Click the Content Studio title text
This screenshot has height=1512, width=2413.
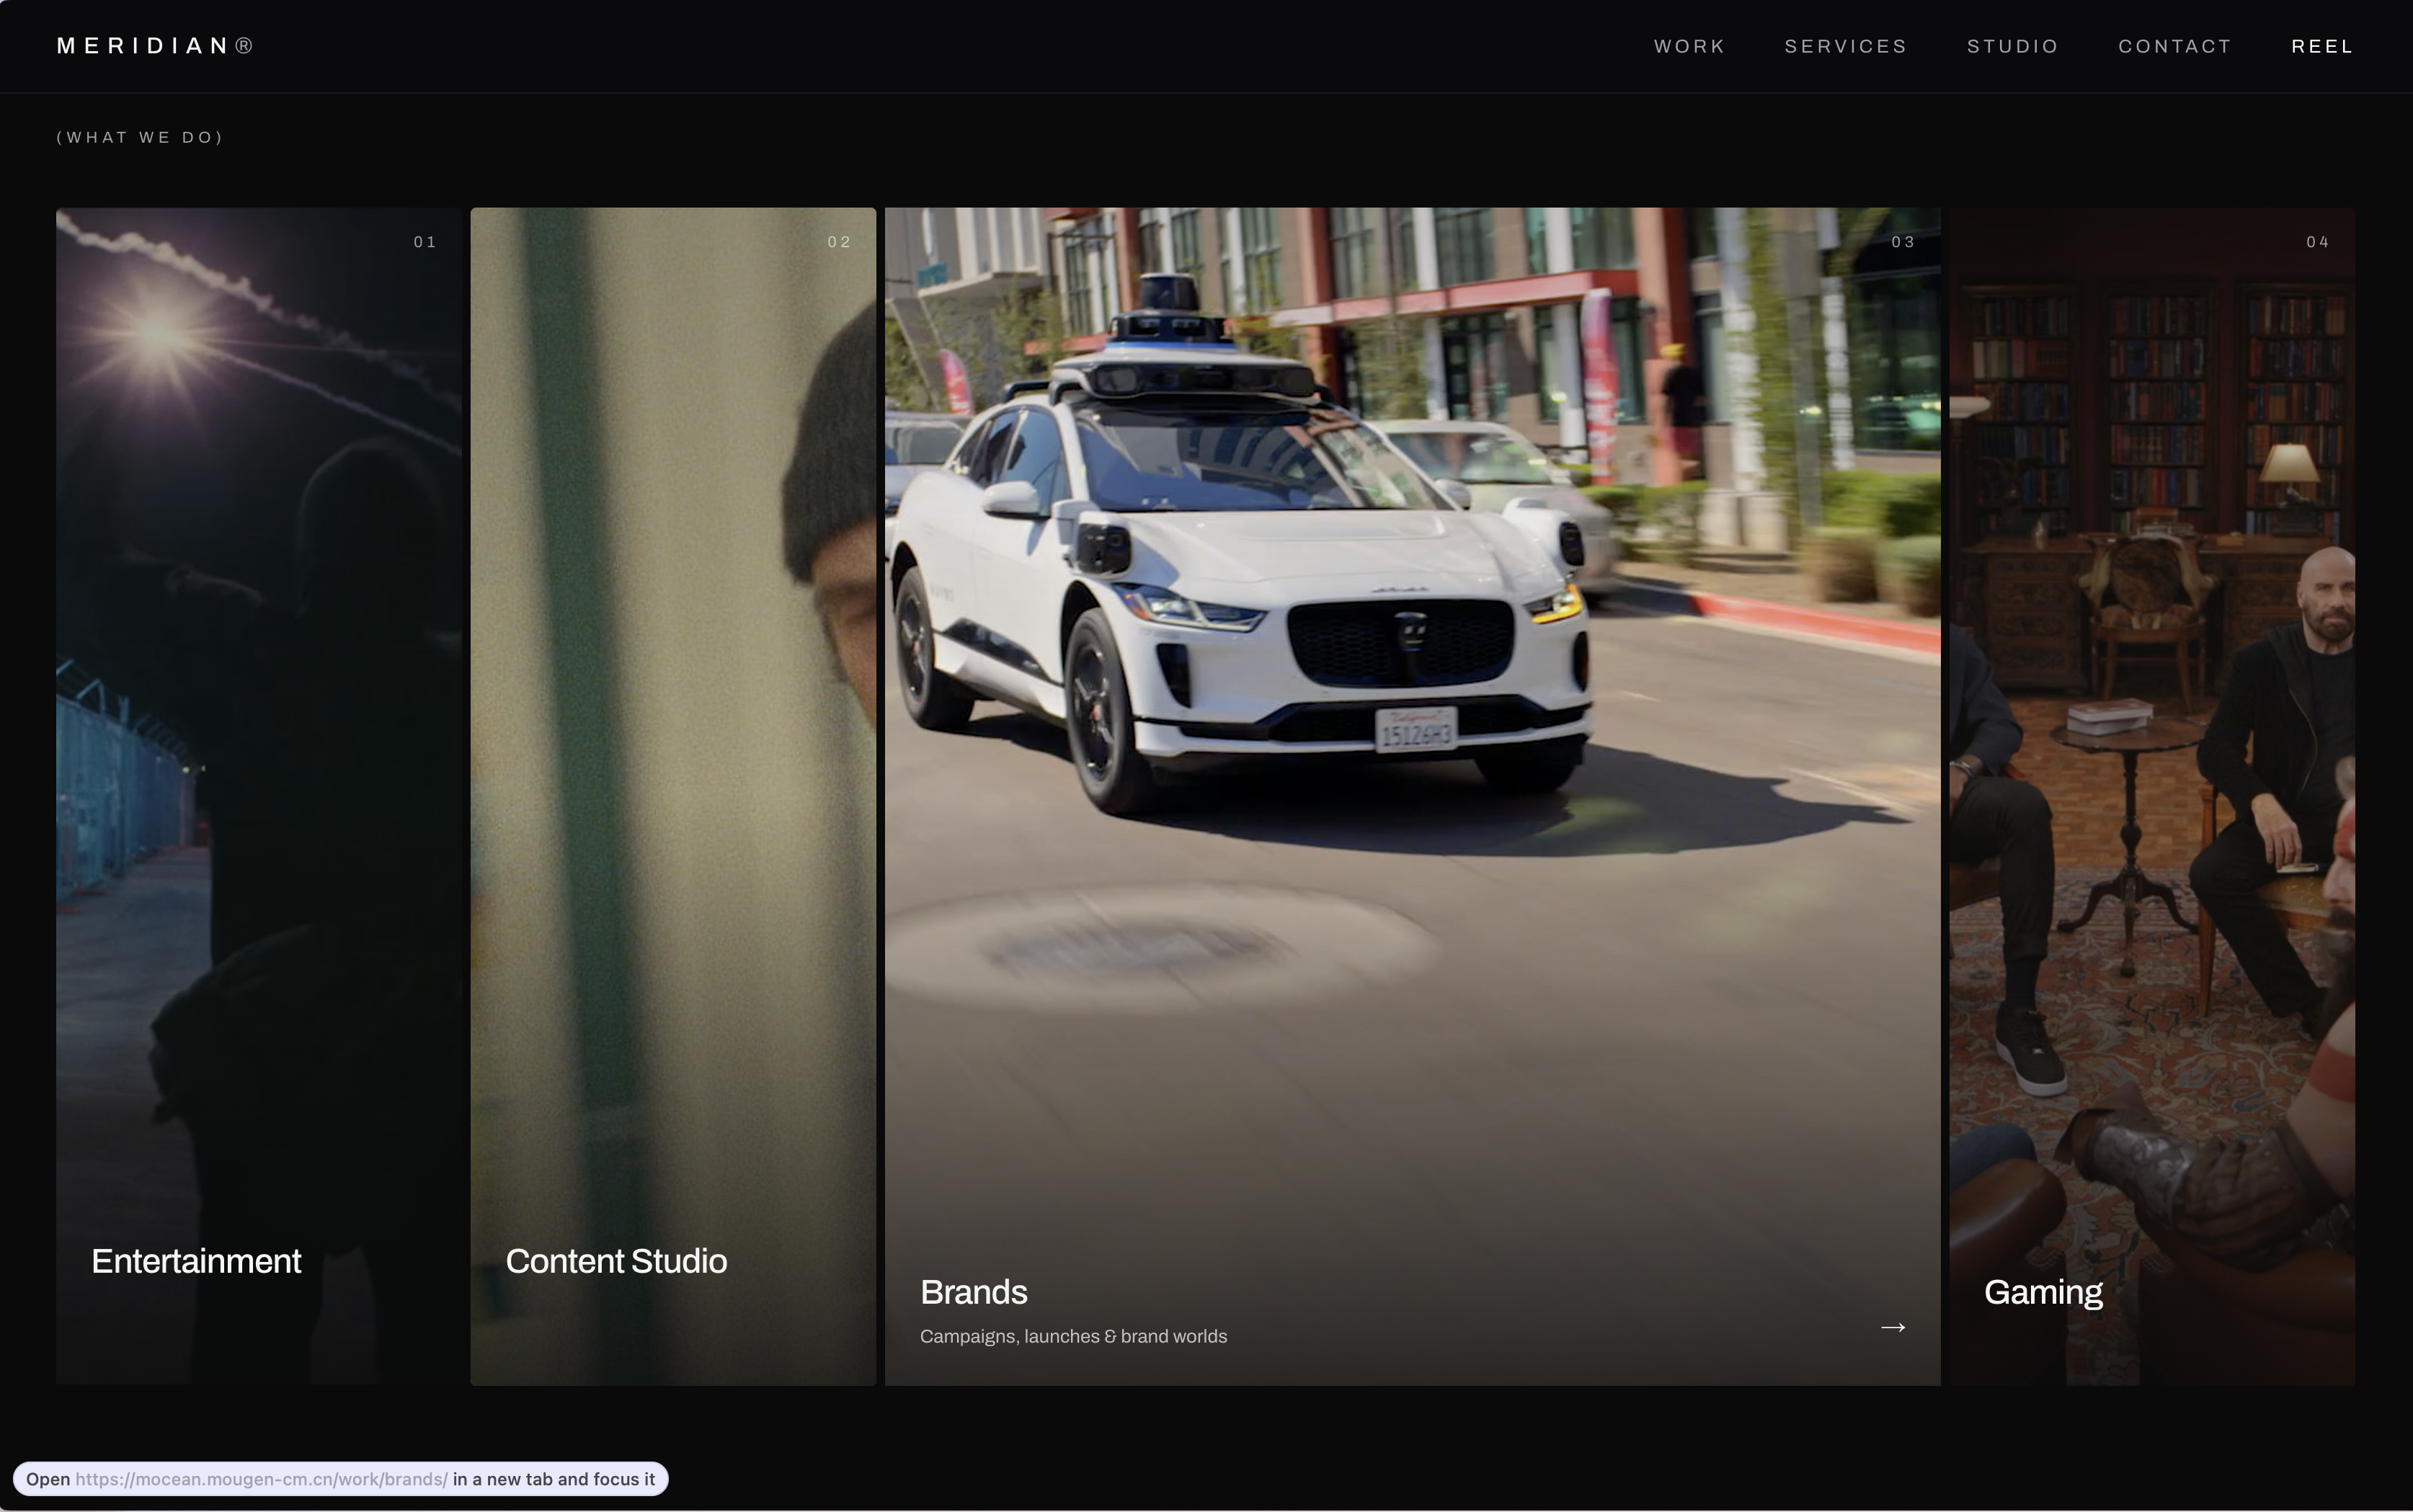click(616, 1261)
